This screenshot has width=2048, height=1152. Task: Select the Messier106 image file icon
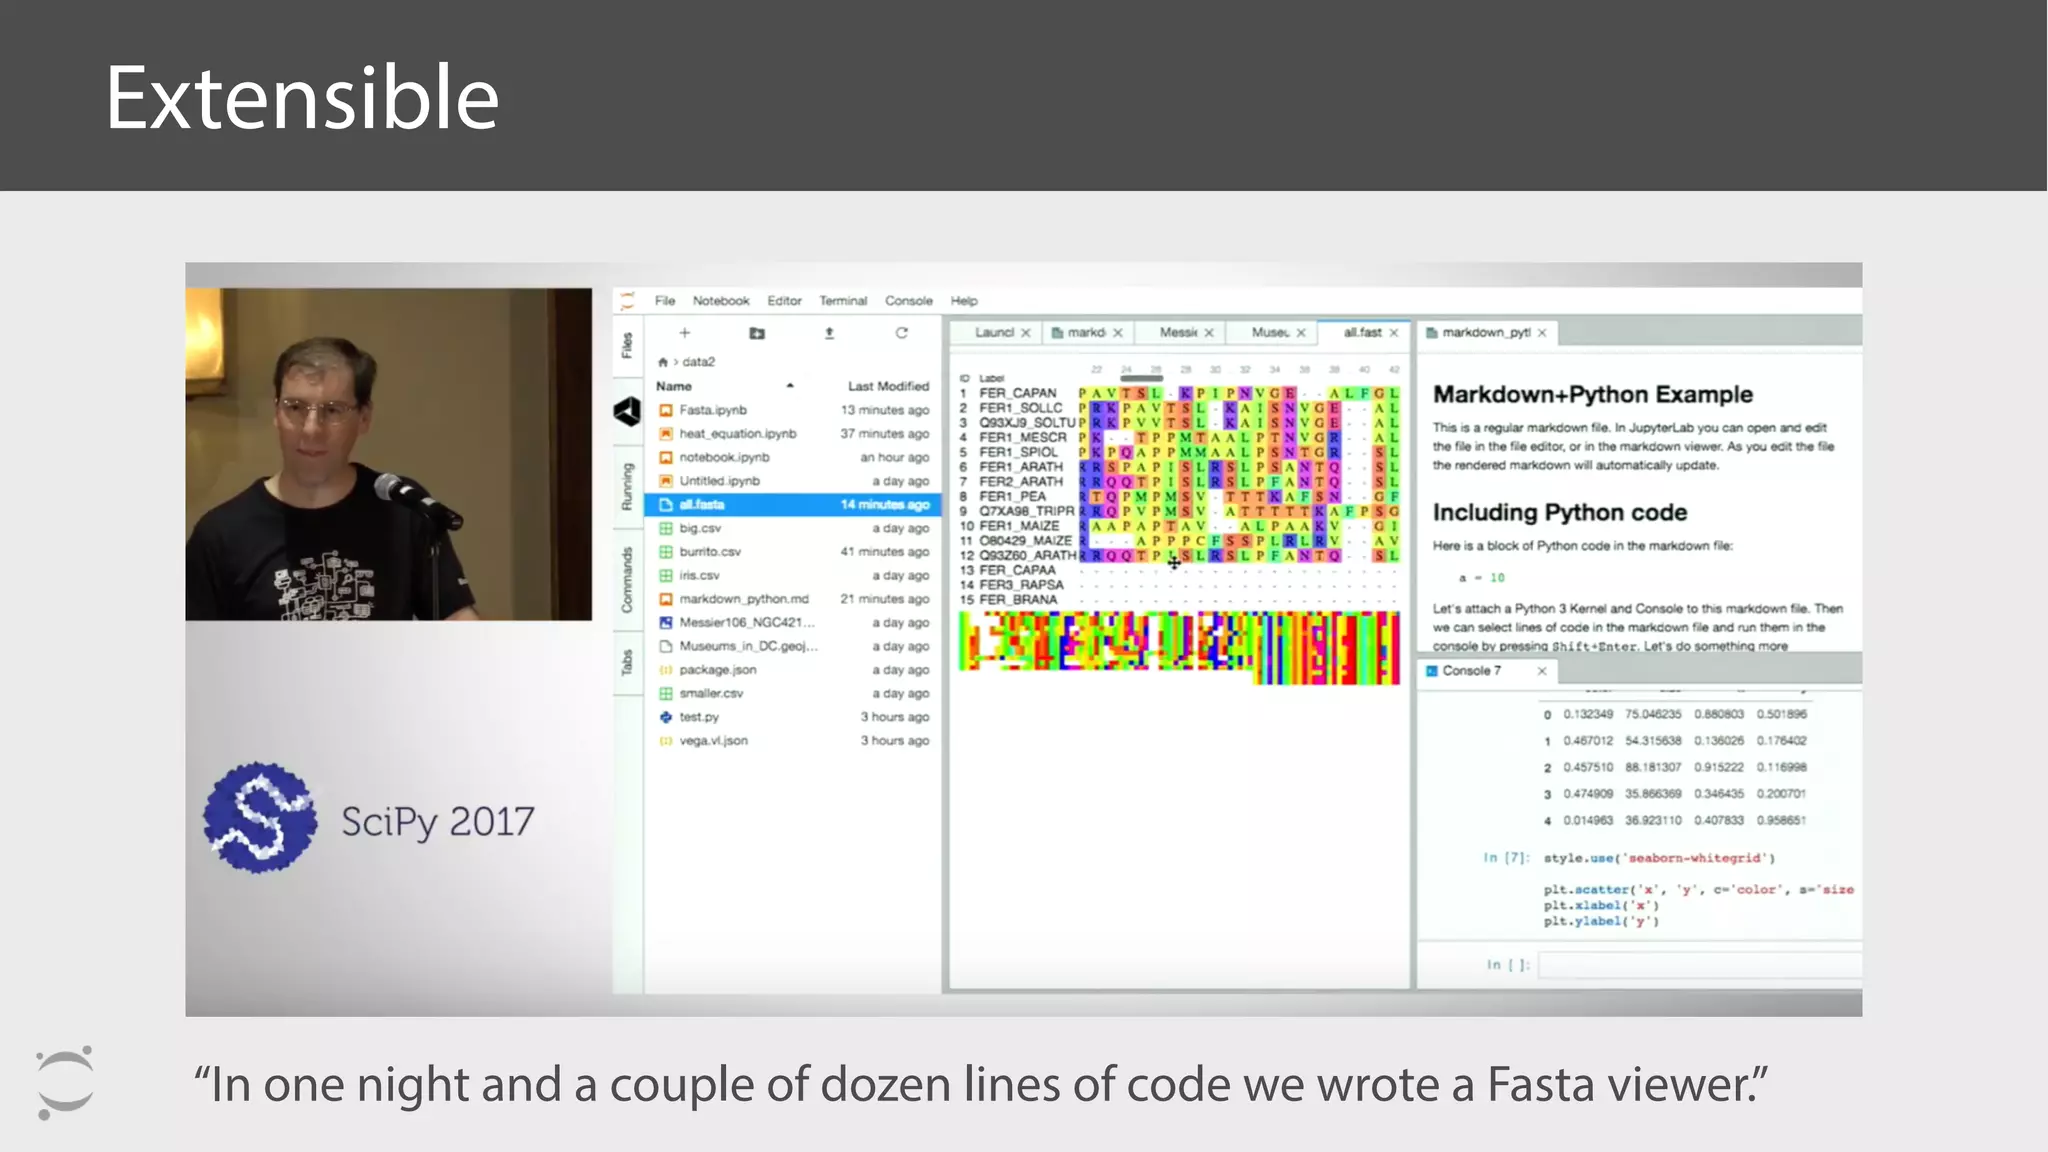[666, 622]
